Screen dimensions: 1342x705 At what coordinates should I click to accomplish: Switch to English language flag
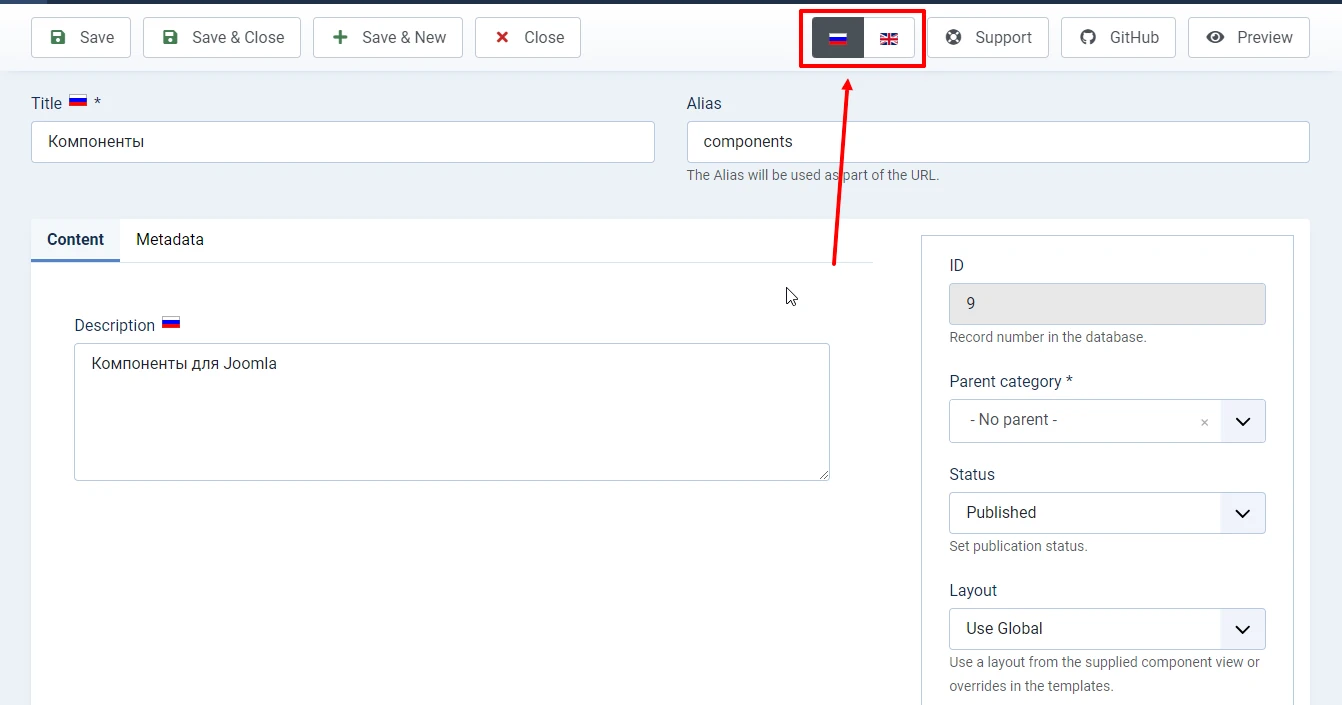coord(889,38)
